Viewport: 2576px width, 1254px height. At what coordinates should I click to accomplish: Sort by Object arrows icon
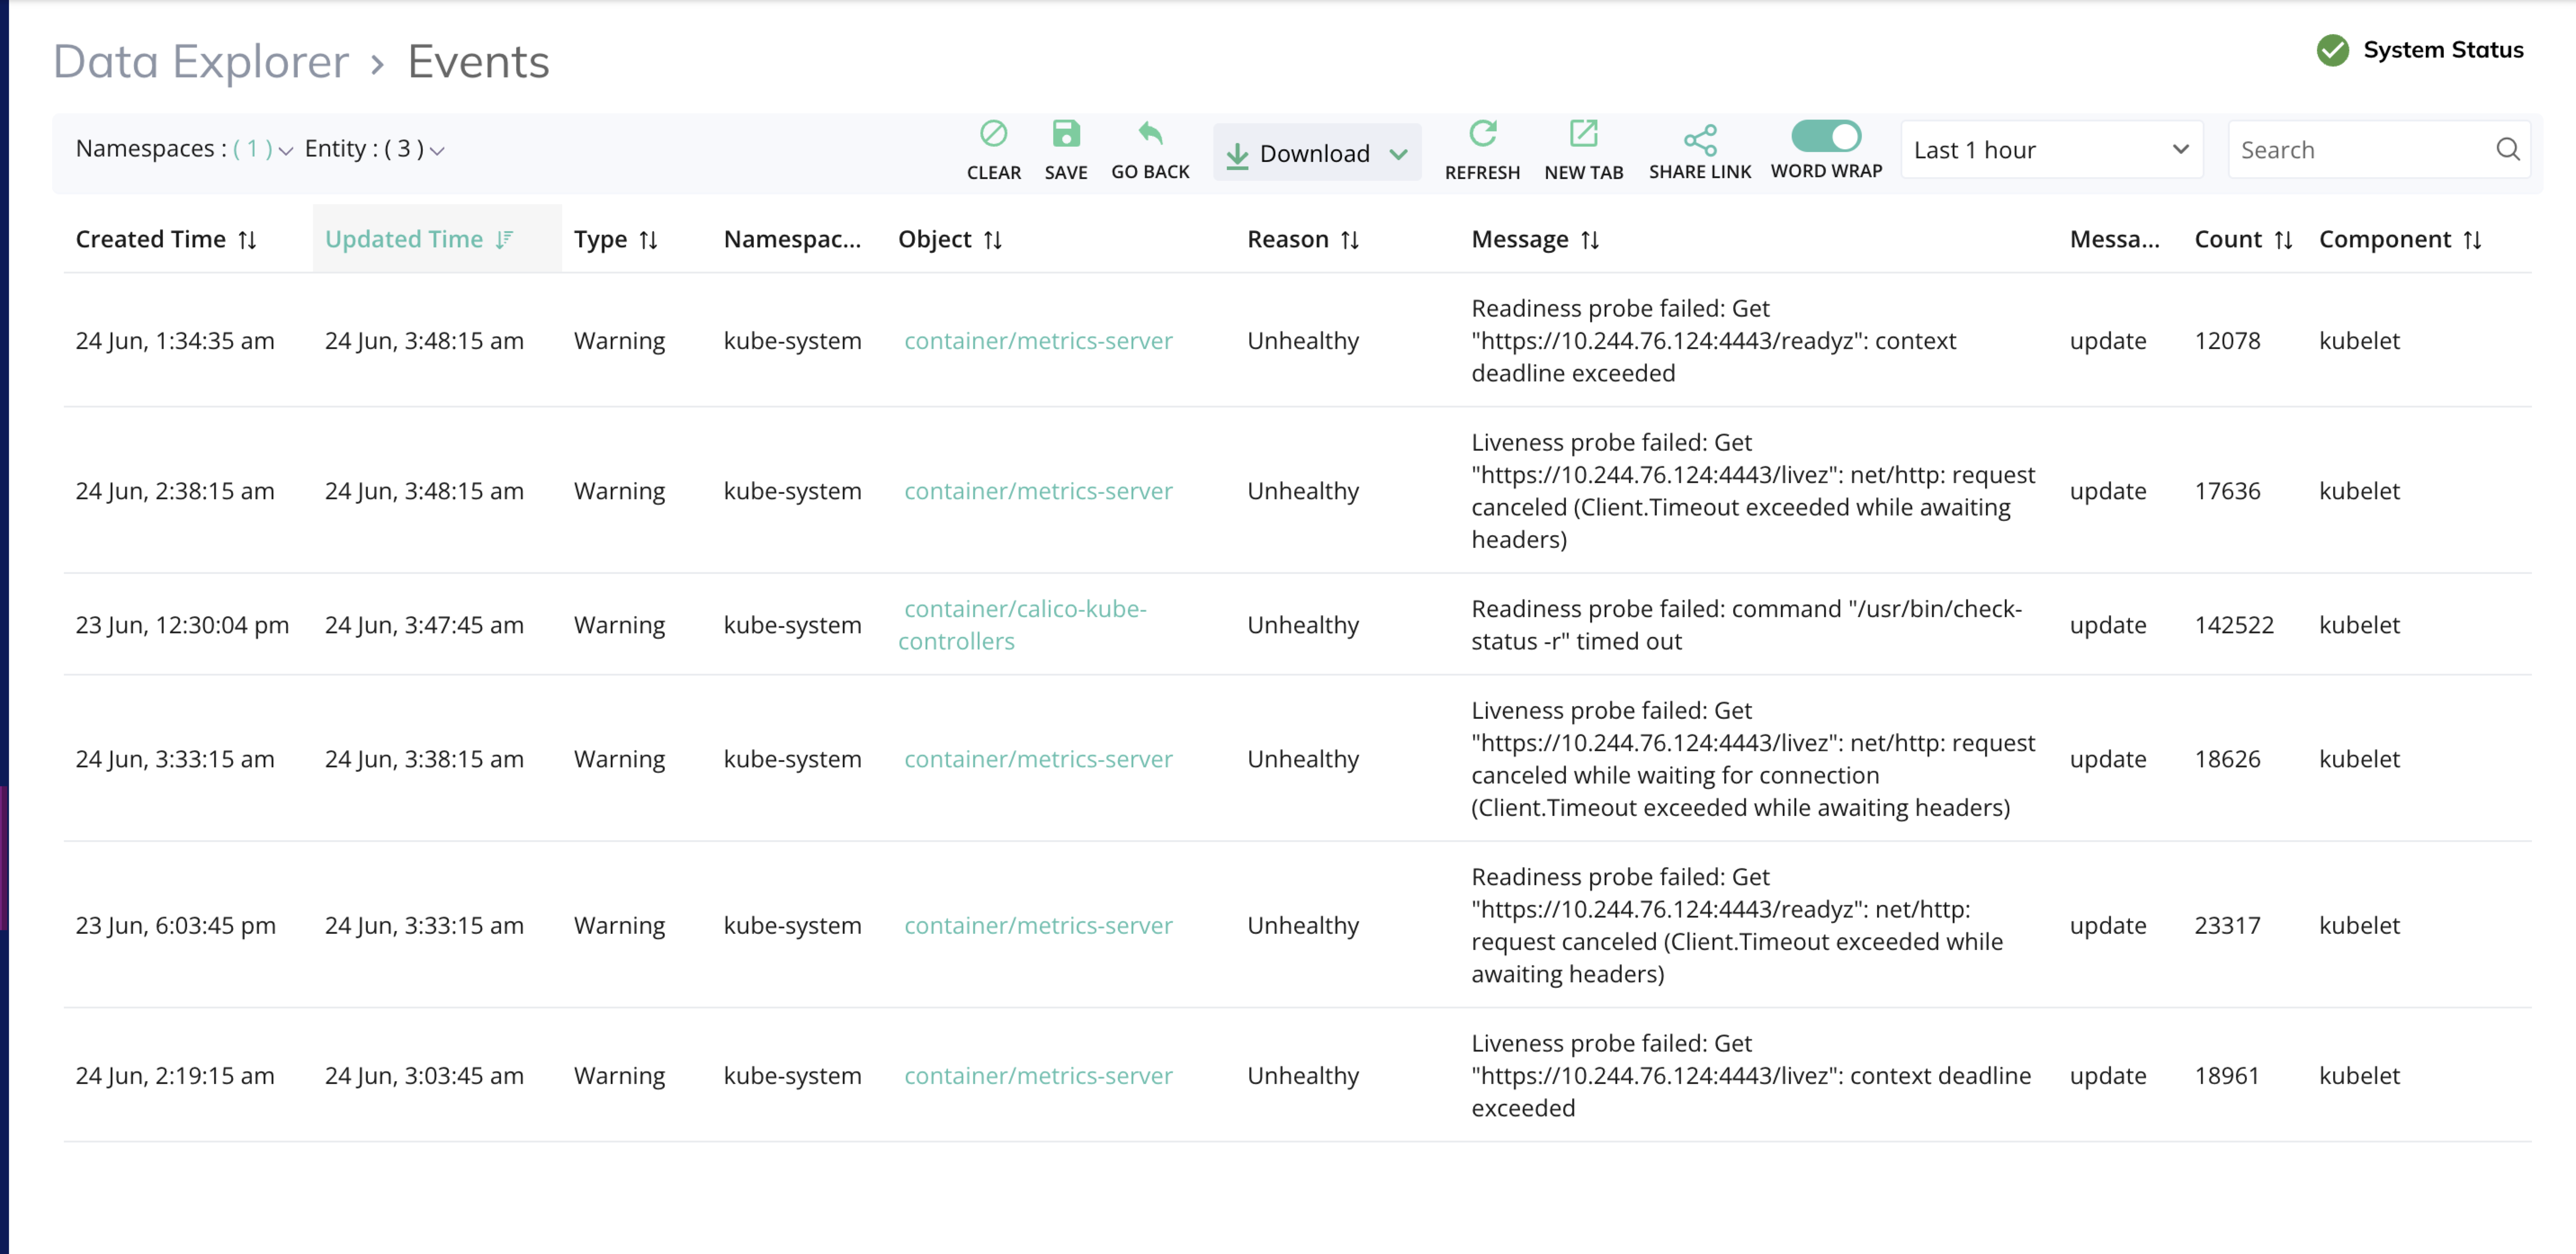[992, 240]
